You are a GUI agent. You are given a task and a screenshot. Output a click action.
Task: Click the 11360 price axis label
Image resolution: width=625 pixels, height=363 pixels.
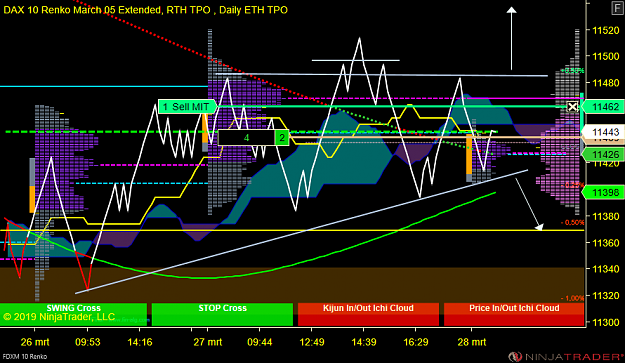coord(606,243)
